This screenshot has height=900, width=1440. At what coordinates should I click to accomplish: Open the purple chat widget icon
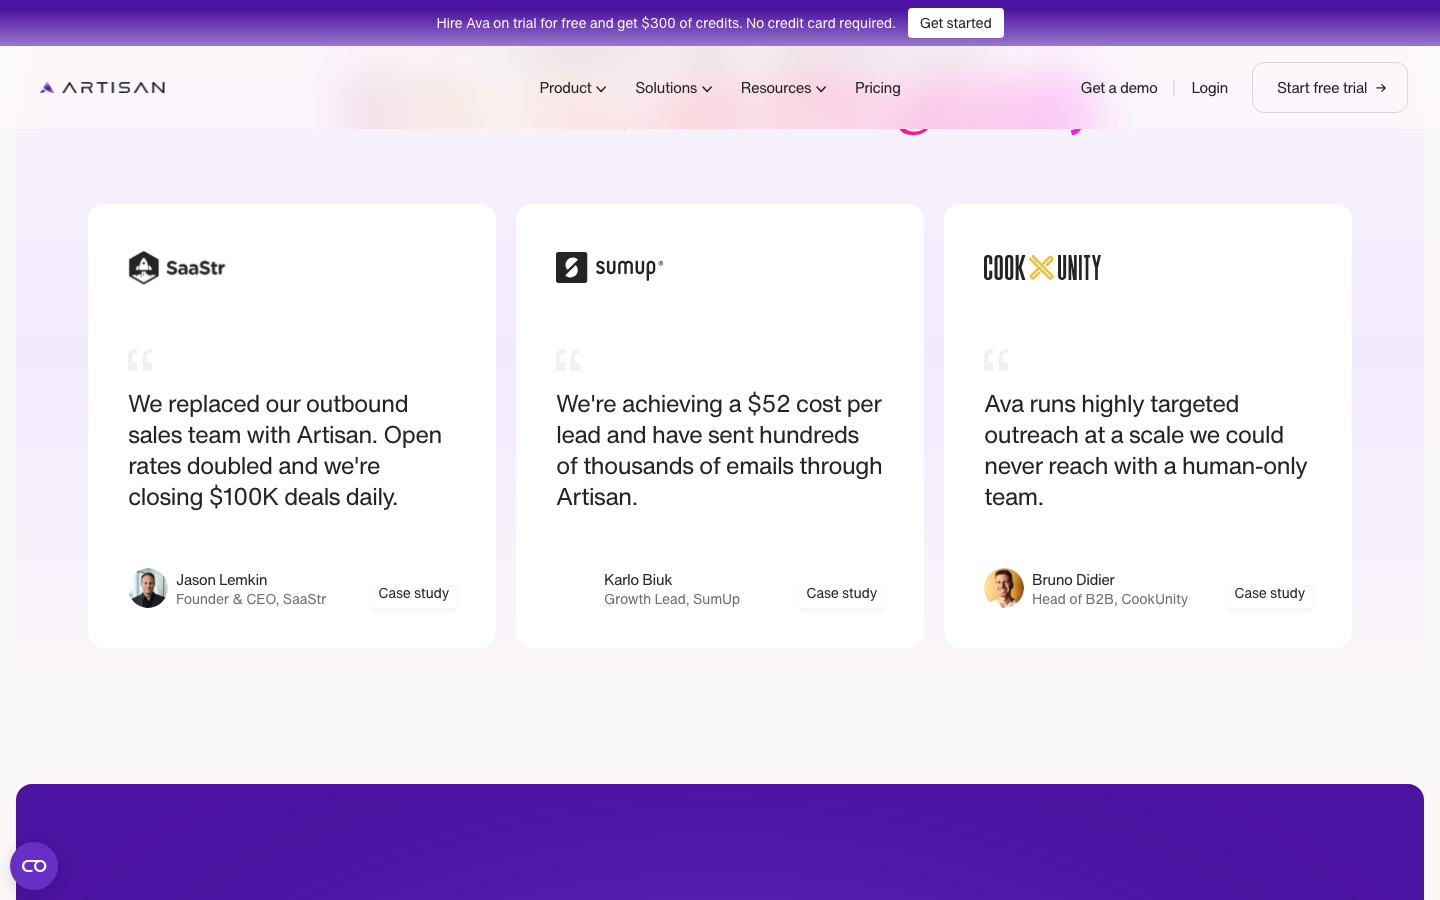[34, 866]
